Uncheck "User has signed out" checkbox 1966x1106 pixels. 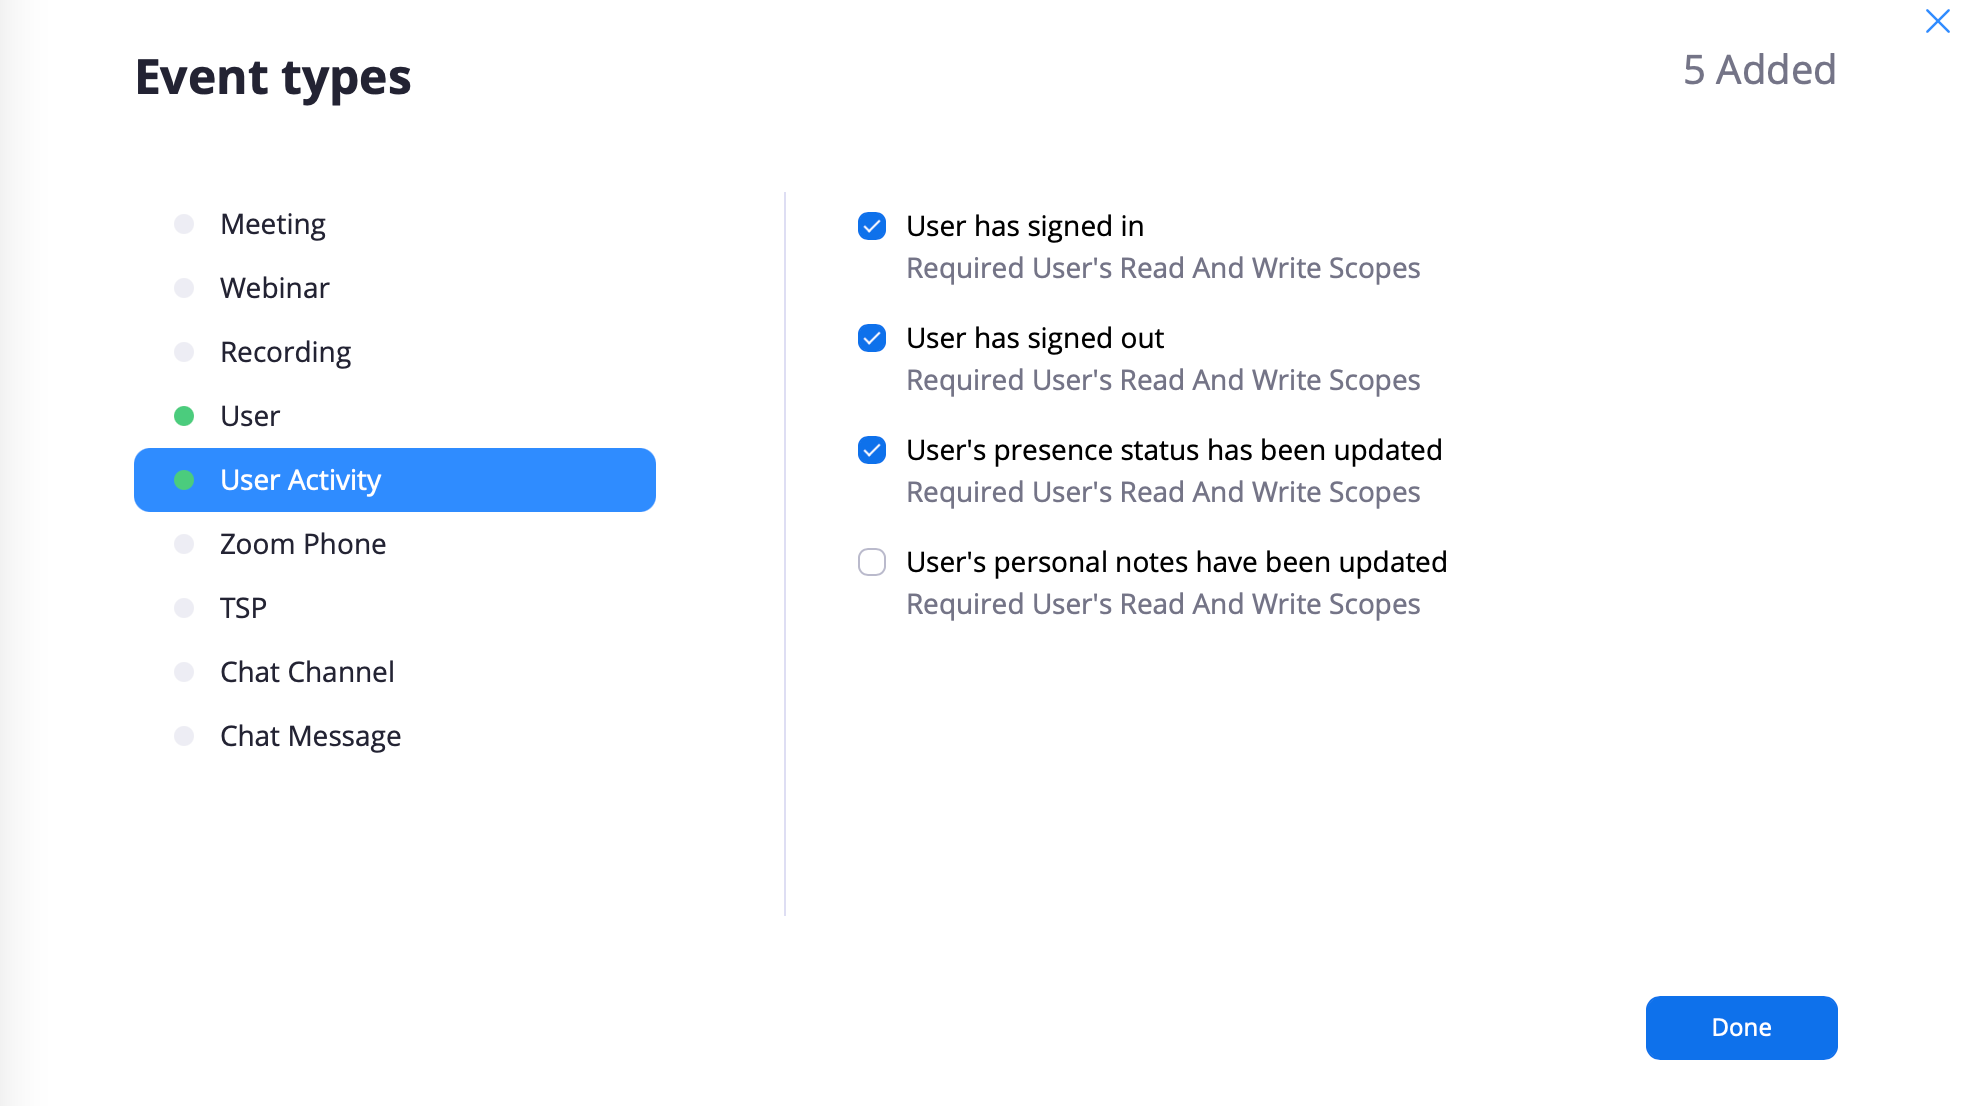(x=872, y=338)
